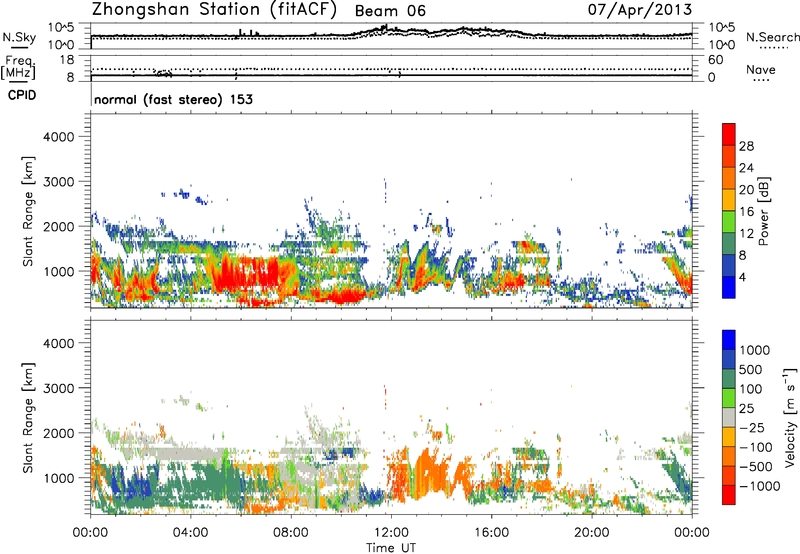
Task: Click the 'Nave' legend label
Action: pyautogui.click(x=761, y=70)
